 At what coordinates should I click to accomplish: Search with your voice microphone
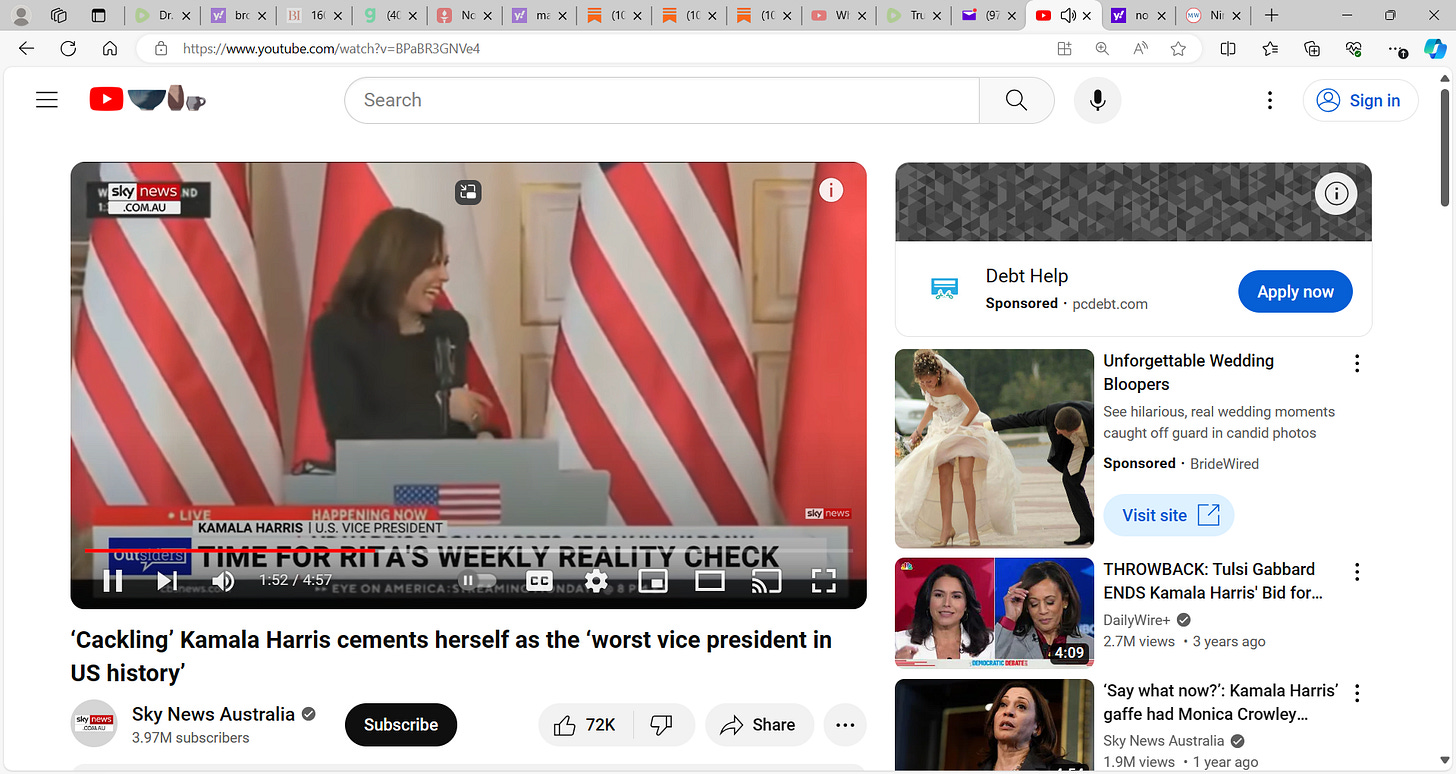(x=1098, y=100)
